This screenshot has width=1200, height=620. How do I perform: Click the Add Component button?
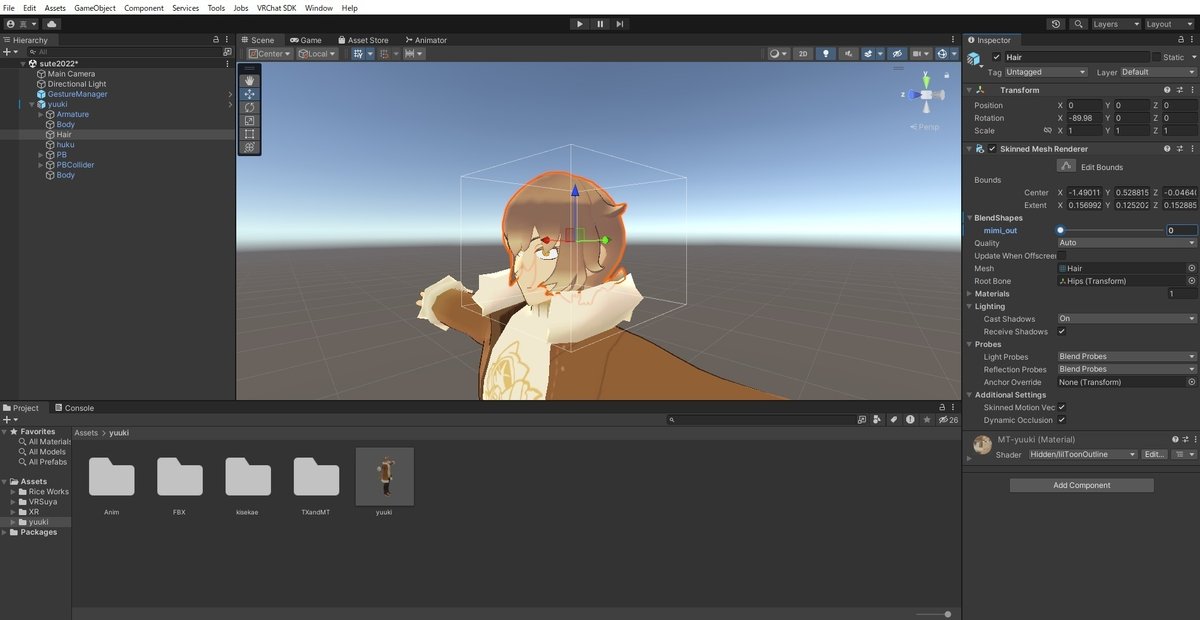tap(1081, 485)
